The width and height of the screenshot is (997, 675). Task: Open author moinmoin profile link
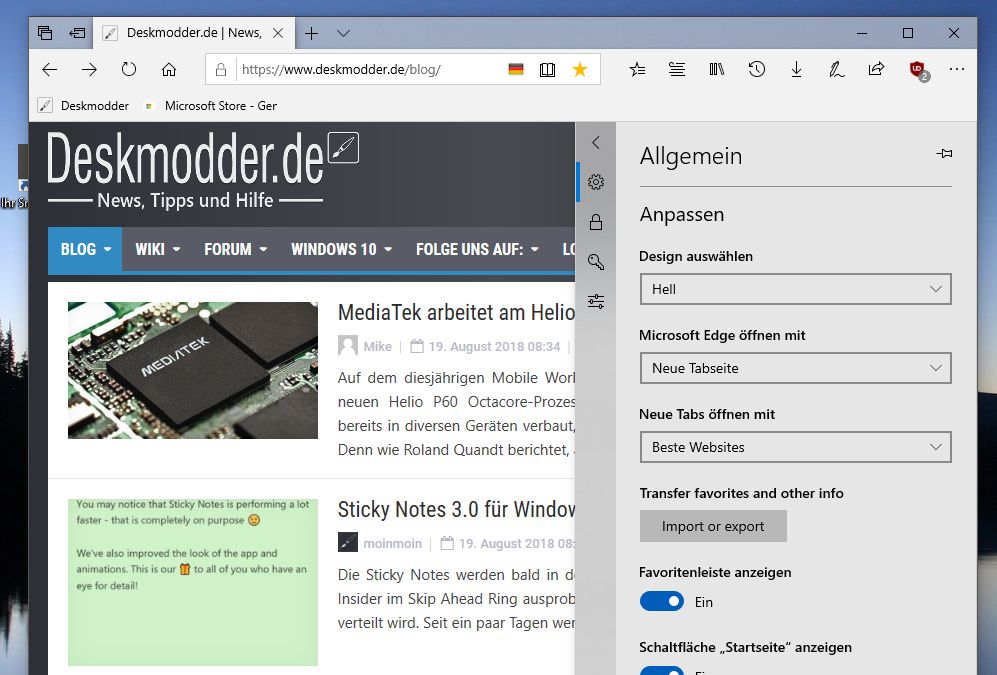click(x=392, y=543)
